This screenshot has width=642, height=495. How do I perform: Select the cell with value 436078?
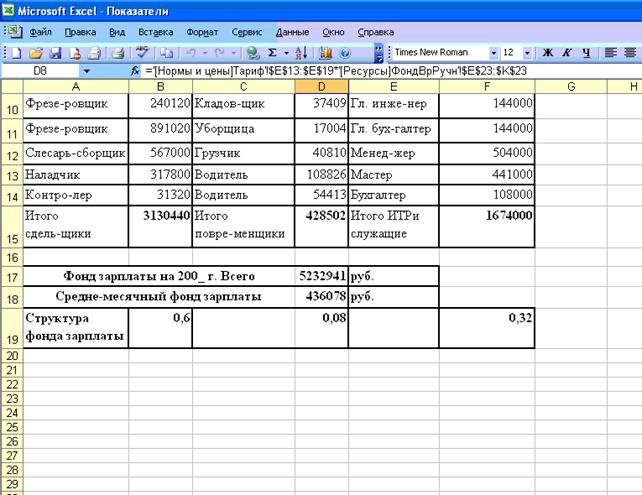[x=321, y=296]
